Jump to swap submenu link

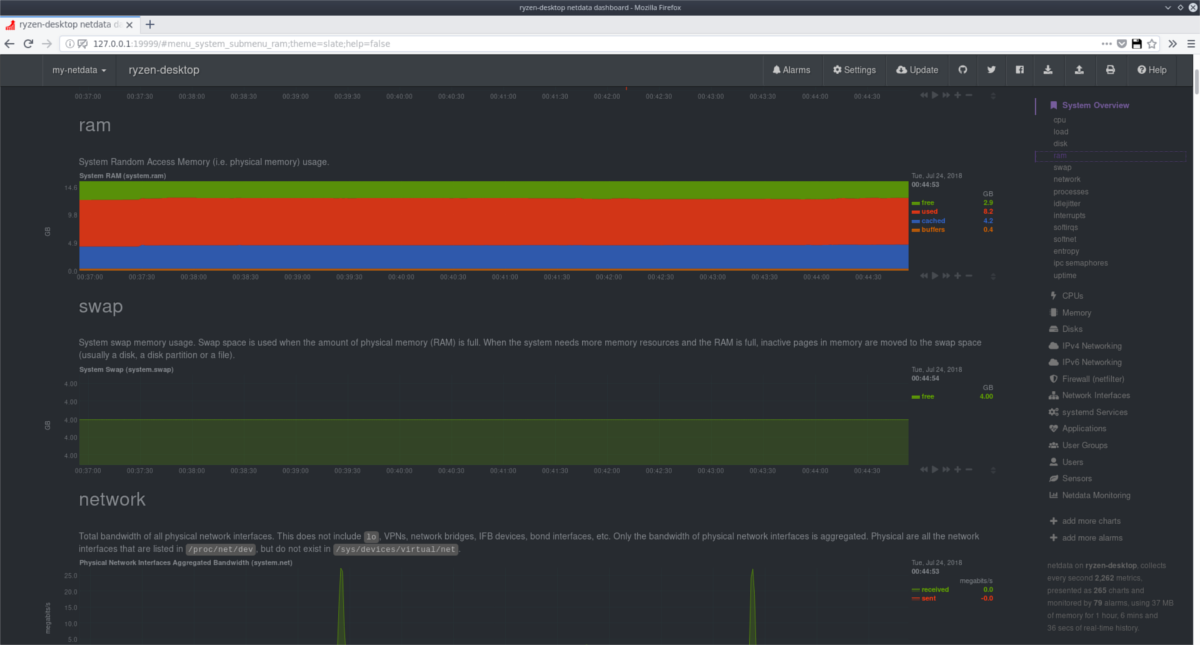(x=1062, y=168)
